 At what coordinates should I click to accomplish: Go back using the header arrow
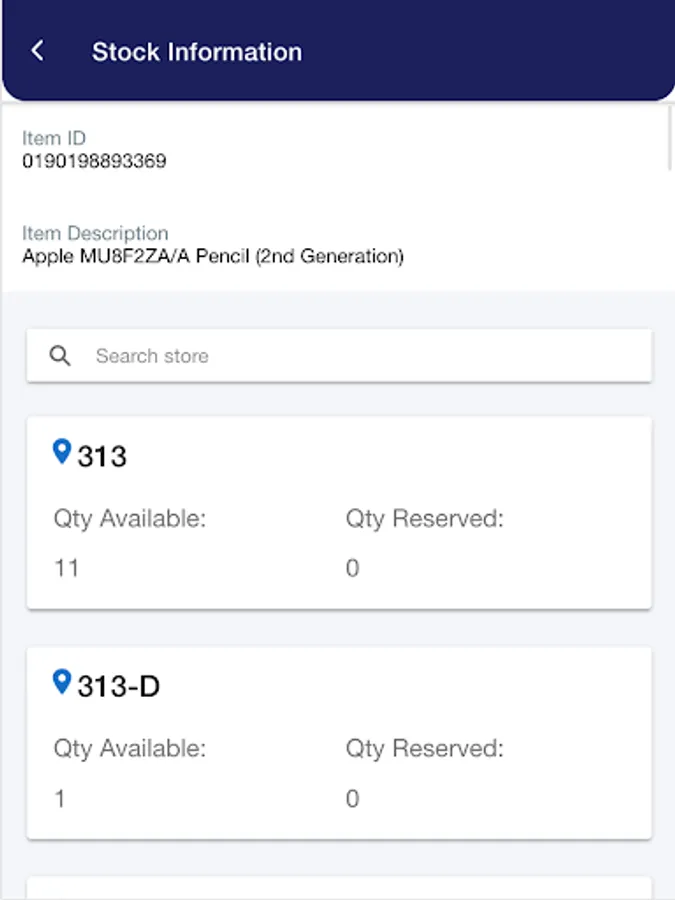coord(38,51)
